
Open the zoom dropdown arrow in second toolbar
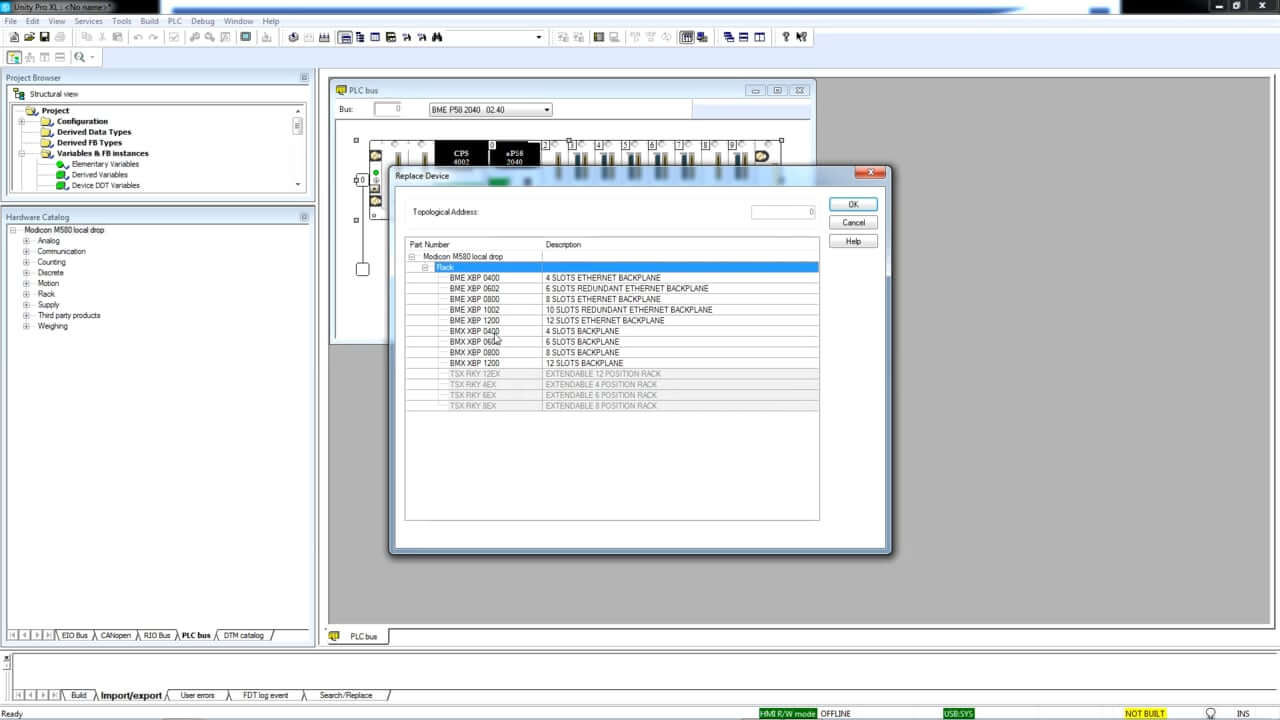pos(91,57)
